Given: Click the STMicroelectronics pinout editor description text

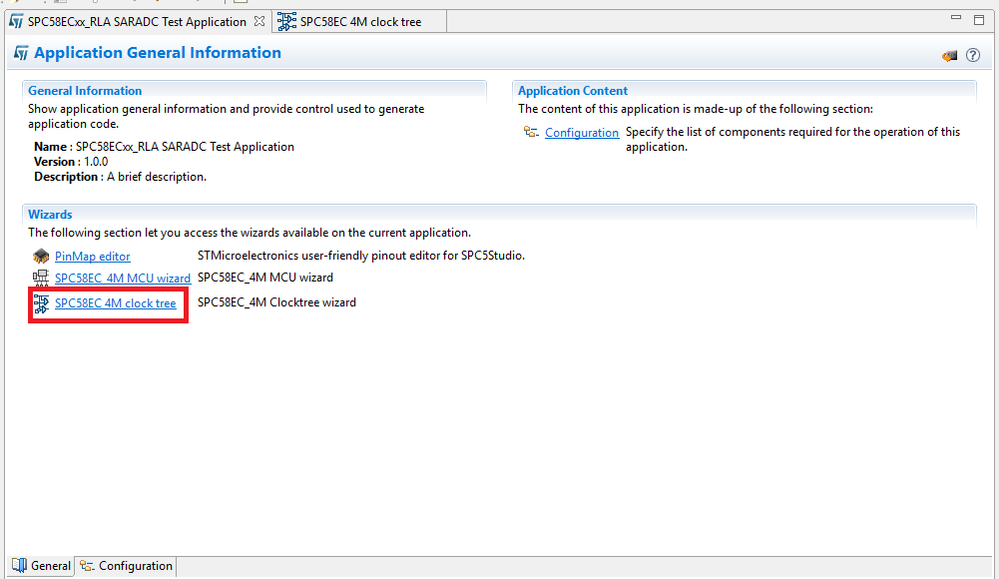Looking at the screenshot, I should click(361, 256).
